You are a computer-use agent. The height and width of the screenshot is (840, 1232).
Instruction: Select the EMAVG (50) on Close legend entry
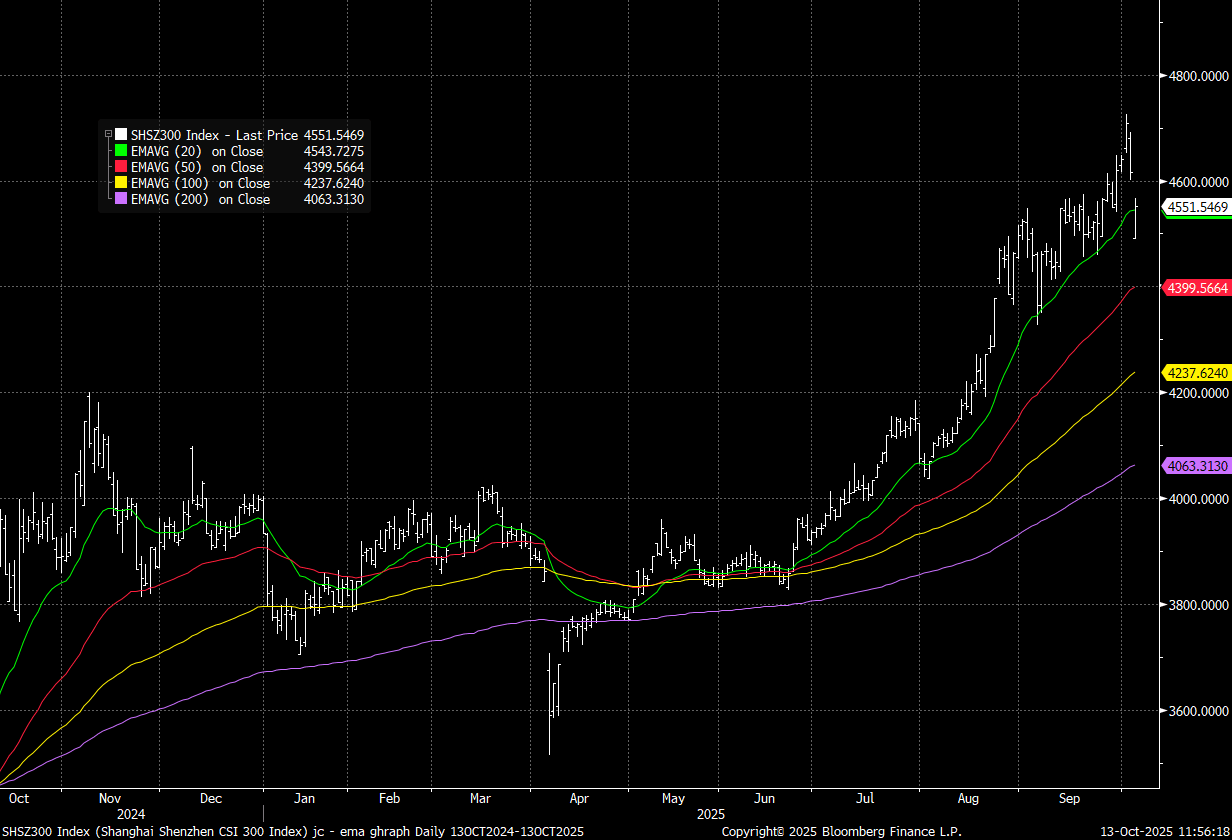click(x=197, y=167)
